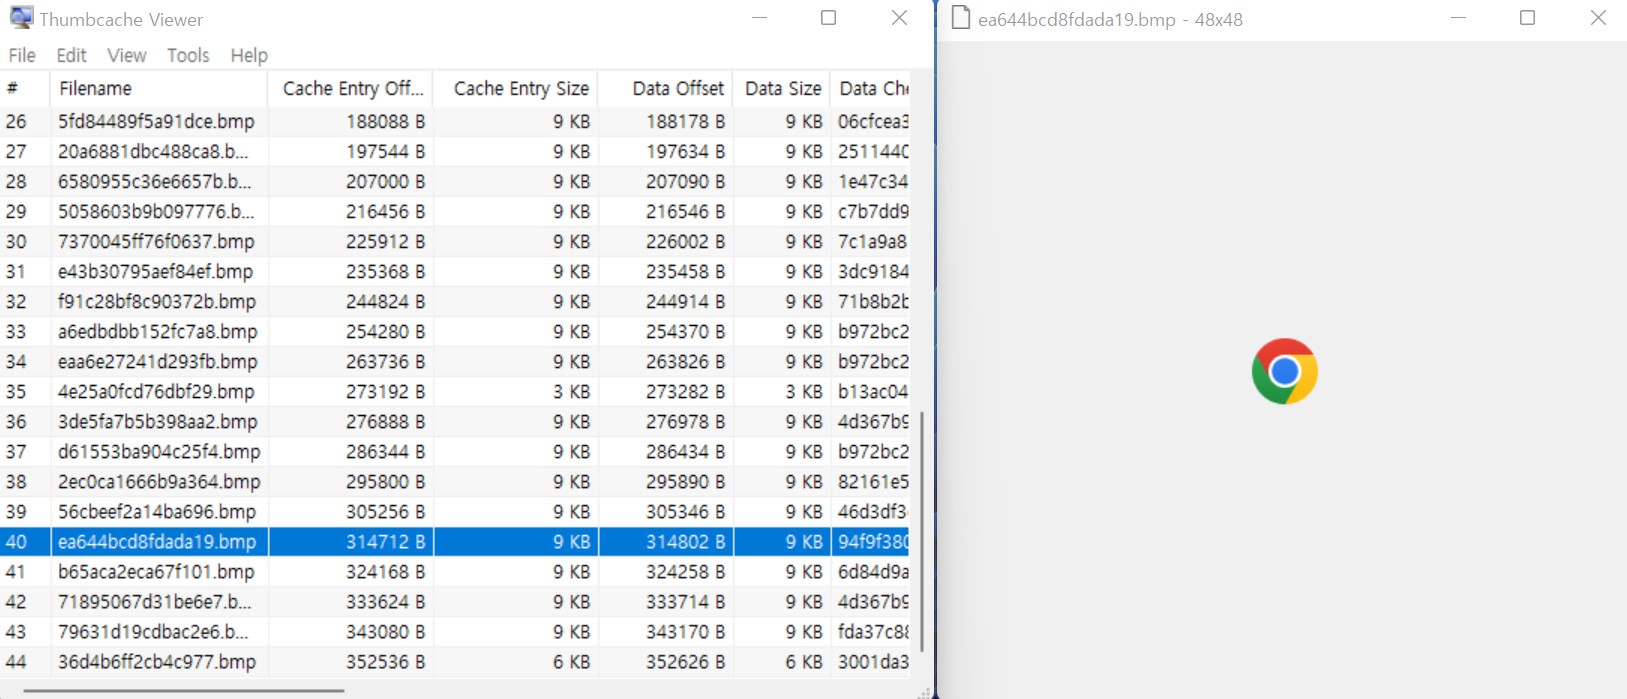The image size is (1627, 699).
Task: Open the Tools menu
Action: click(x=188, y=55)
